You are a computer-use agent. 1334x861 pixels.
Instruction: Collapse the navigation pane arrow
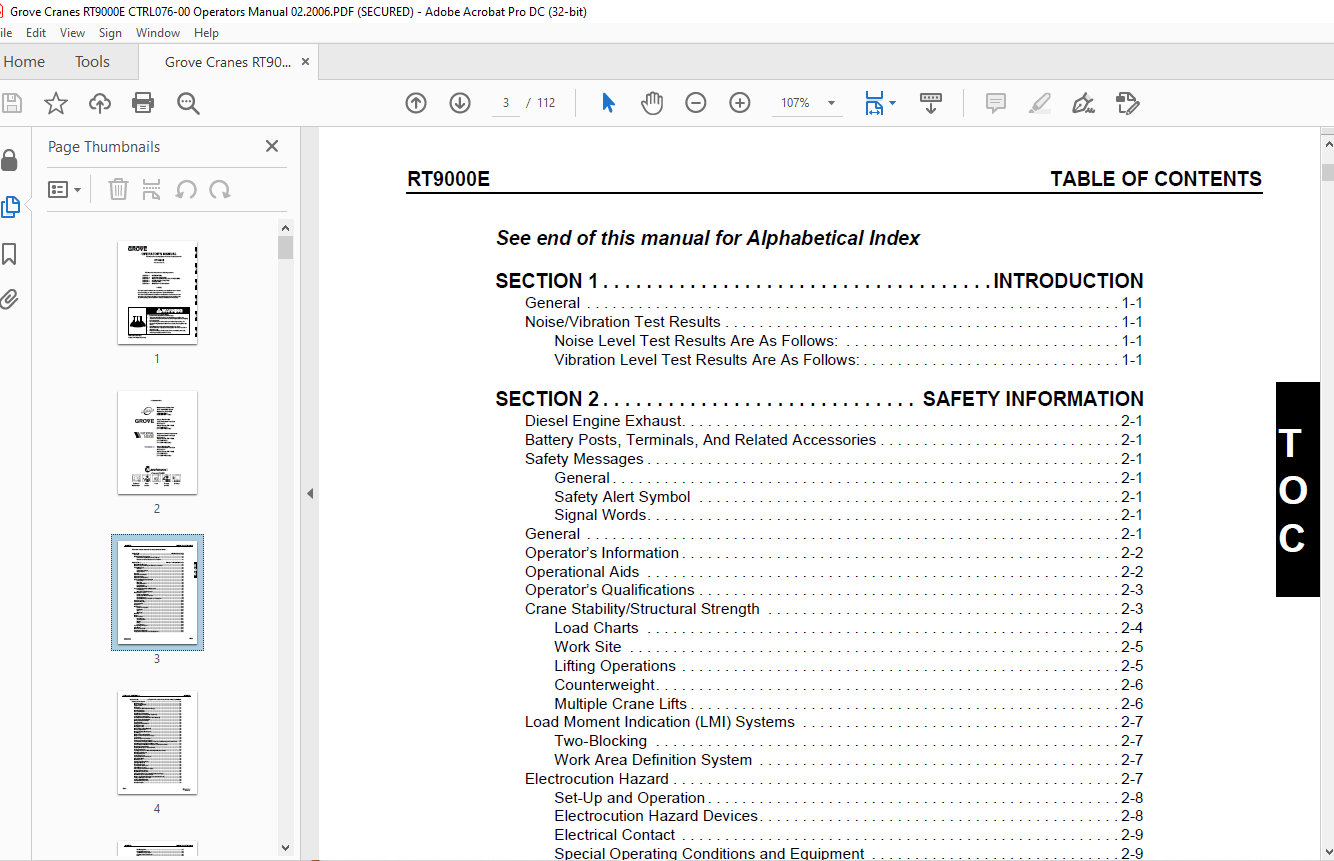(310, 493)
